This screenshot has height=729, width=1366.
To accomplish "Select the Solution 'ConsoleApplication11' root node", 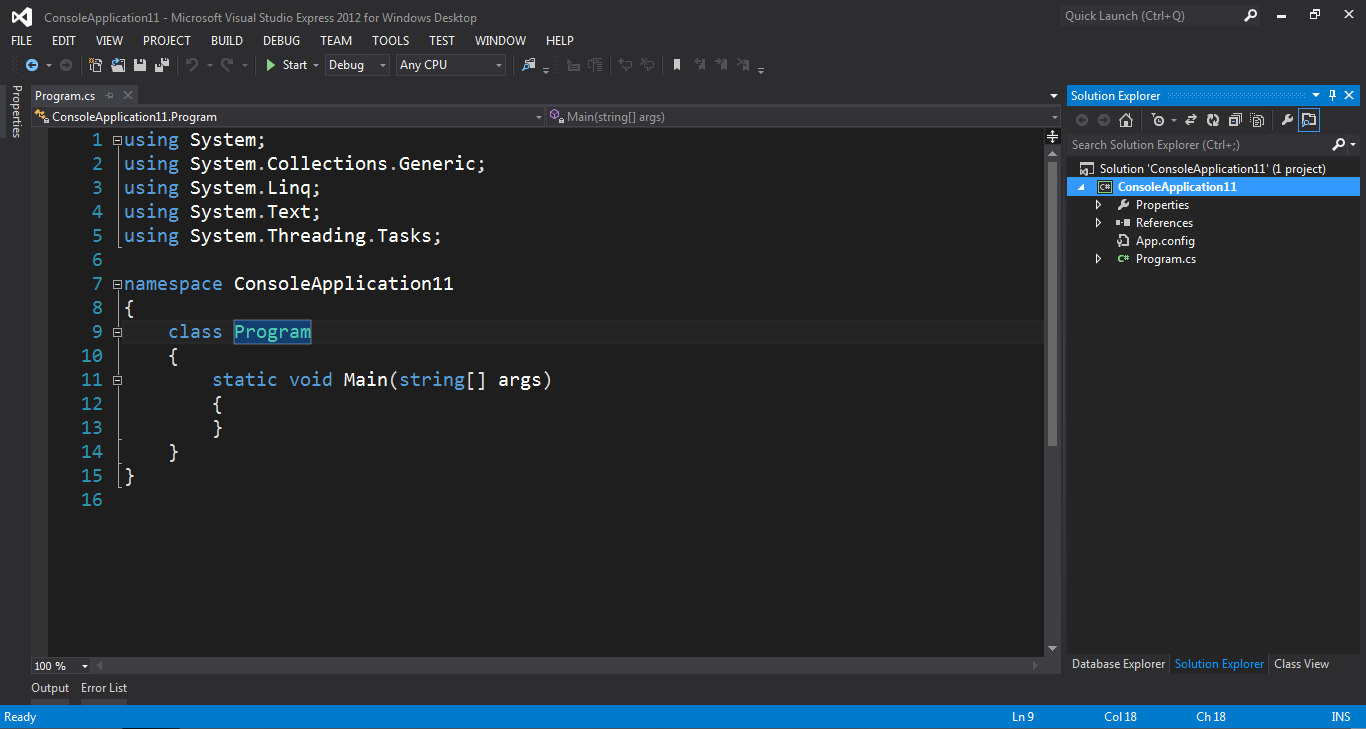I will pos(1212,169).
